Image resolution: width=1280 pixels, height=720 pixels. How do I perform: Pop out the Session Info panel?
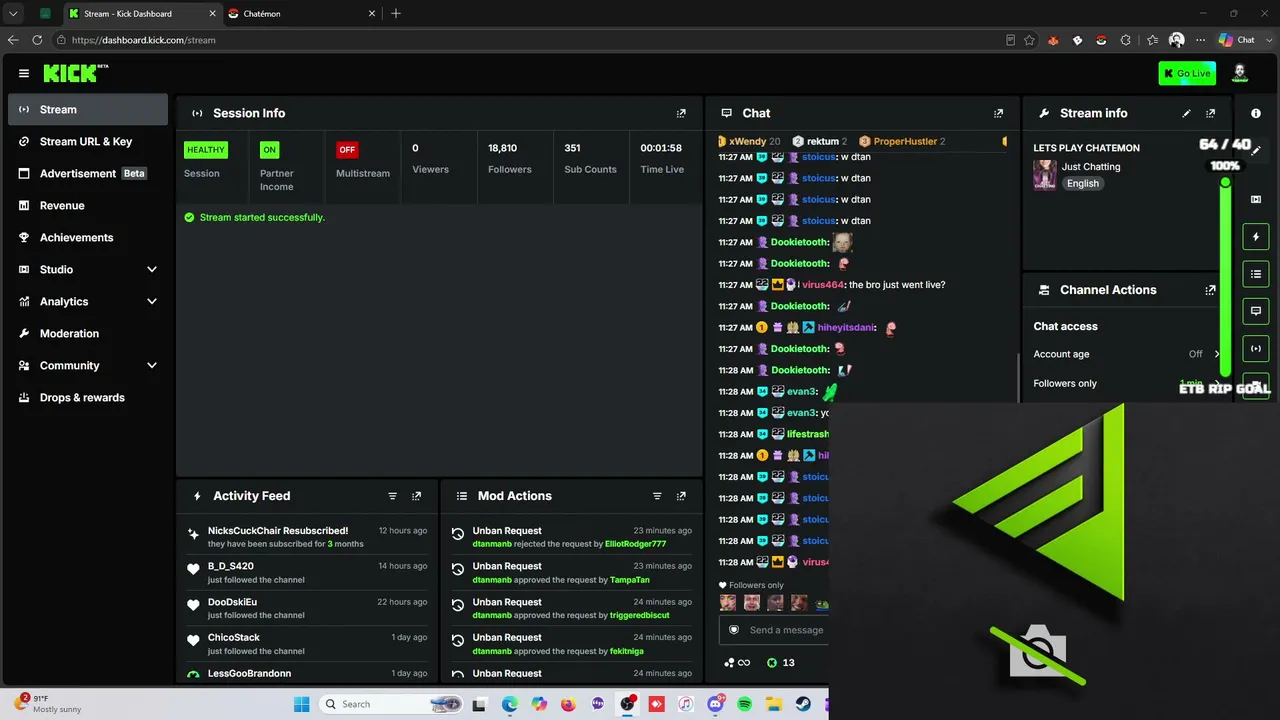681,113
